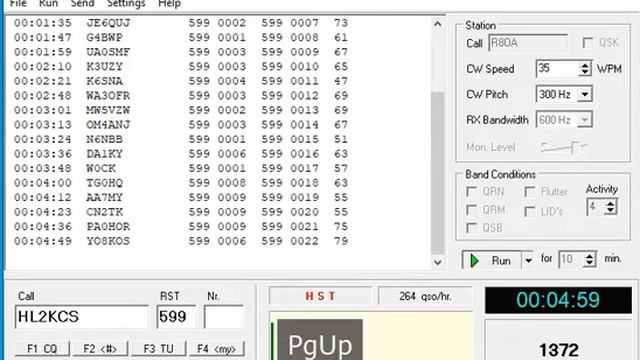This screenshot has width=640, height=360.
Task: Enable the Flutter checkbox
Action: pyautogui.click(x=529, y=191)
